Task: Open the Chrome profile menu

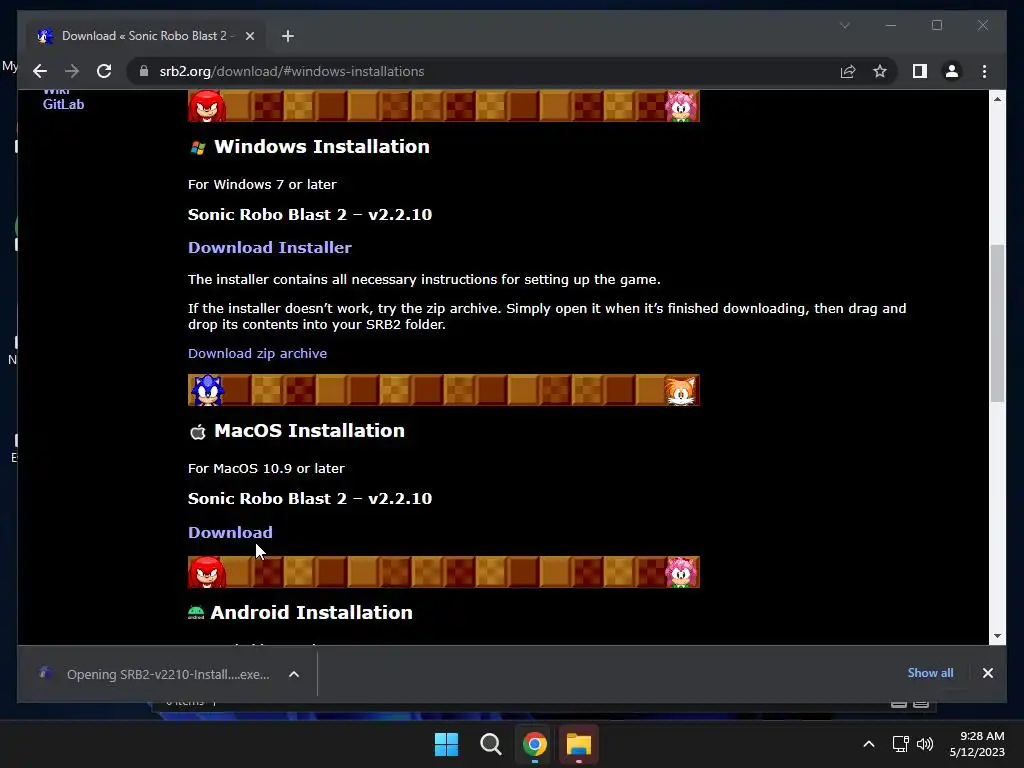Action: 952,71
